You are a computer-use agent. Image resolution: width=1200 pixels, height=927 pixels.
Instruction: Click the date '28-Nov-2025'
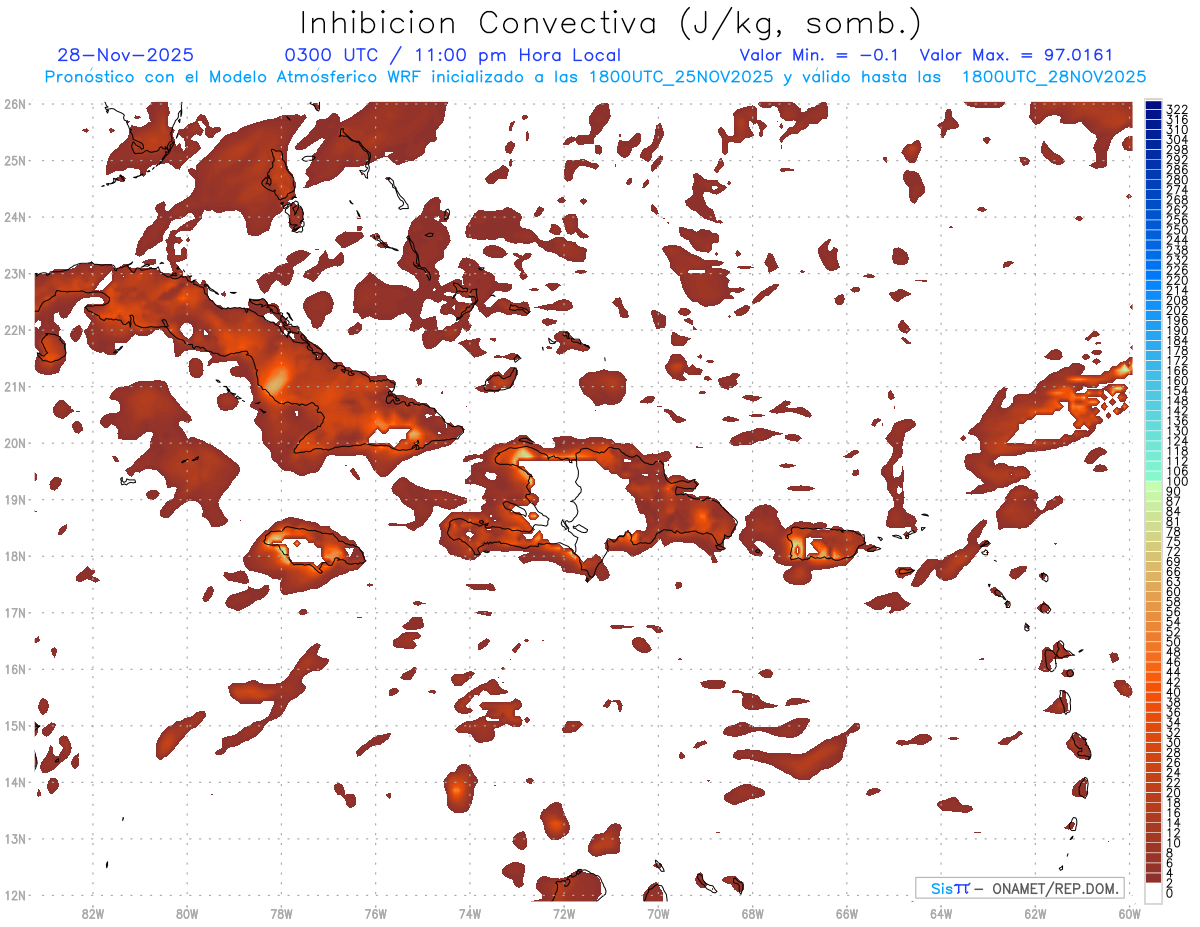tap(126, 56)
